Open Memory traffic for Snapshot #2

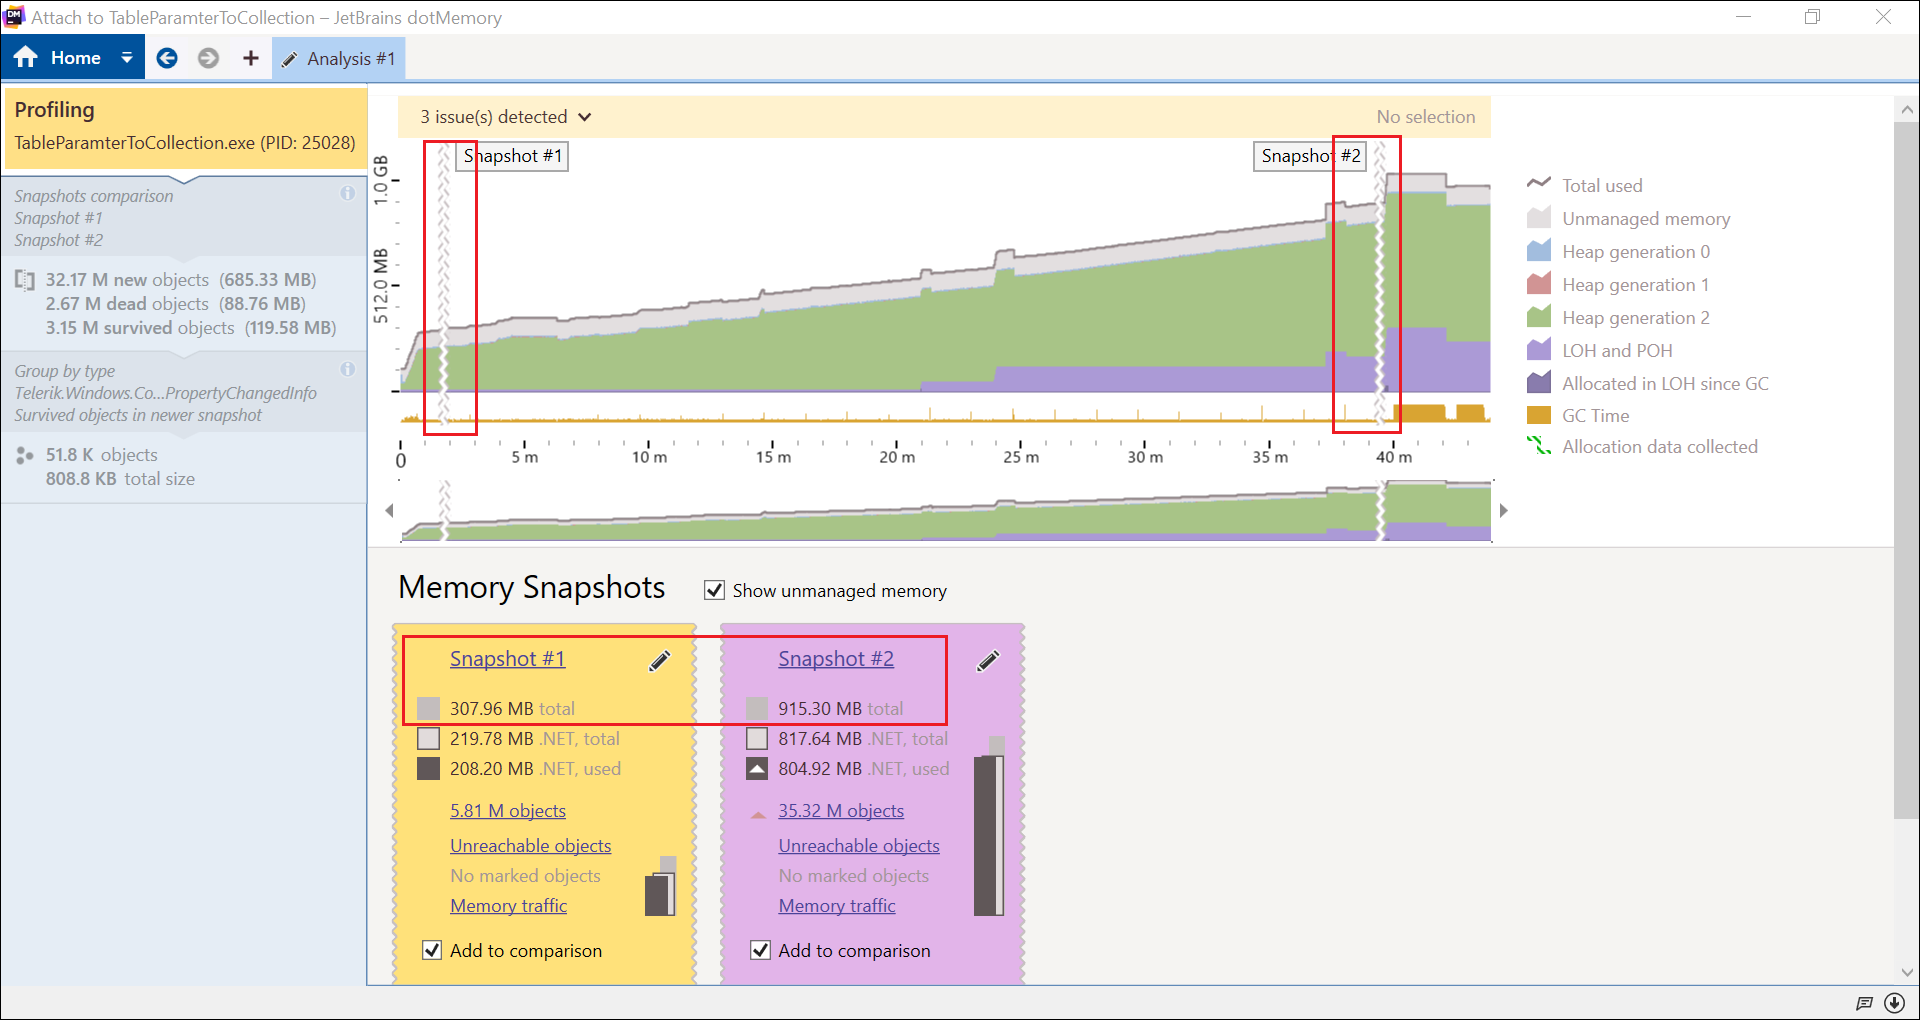tap(837, 906)
